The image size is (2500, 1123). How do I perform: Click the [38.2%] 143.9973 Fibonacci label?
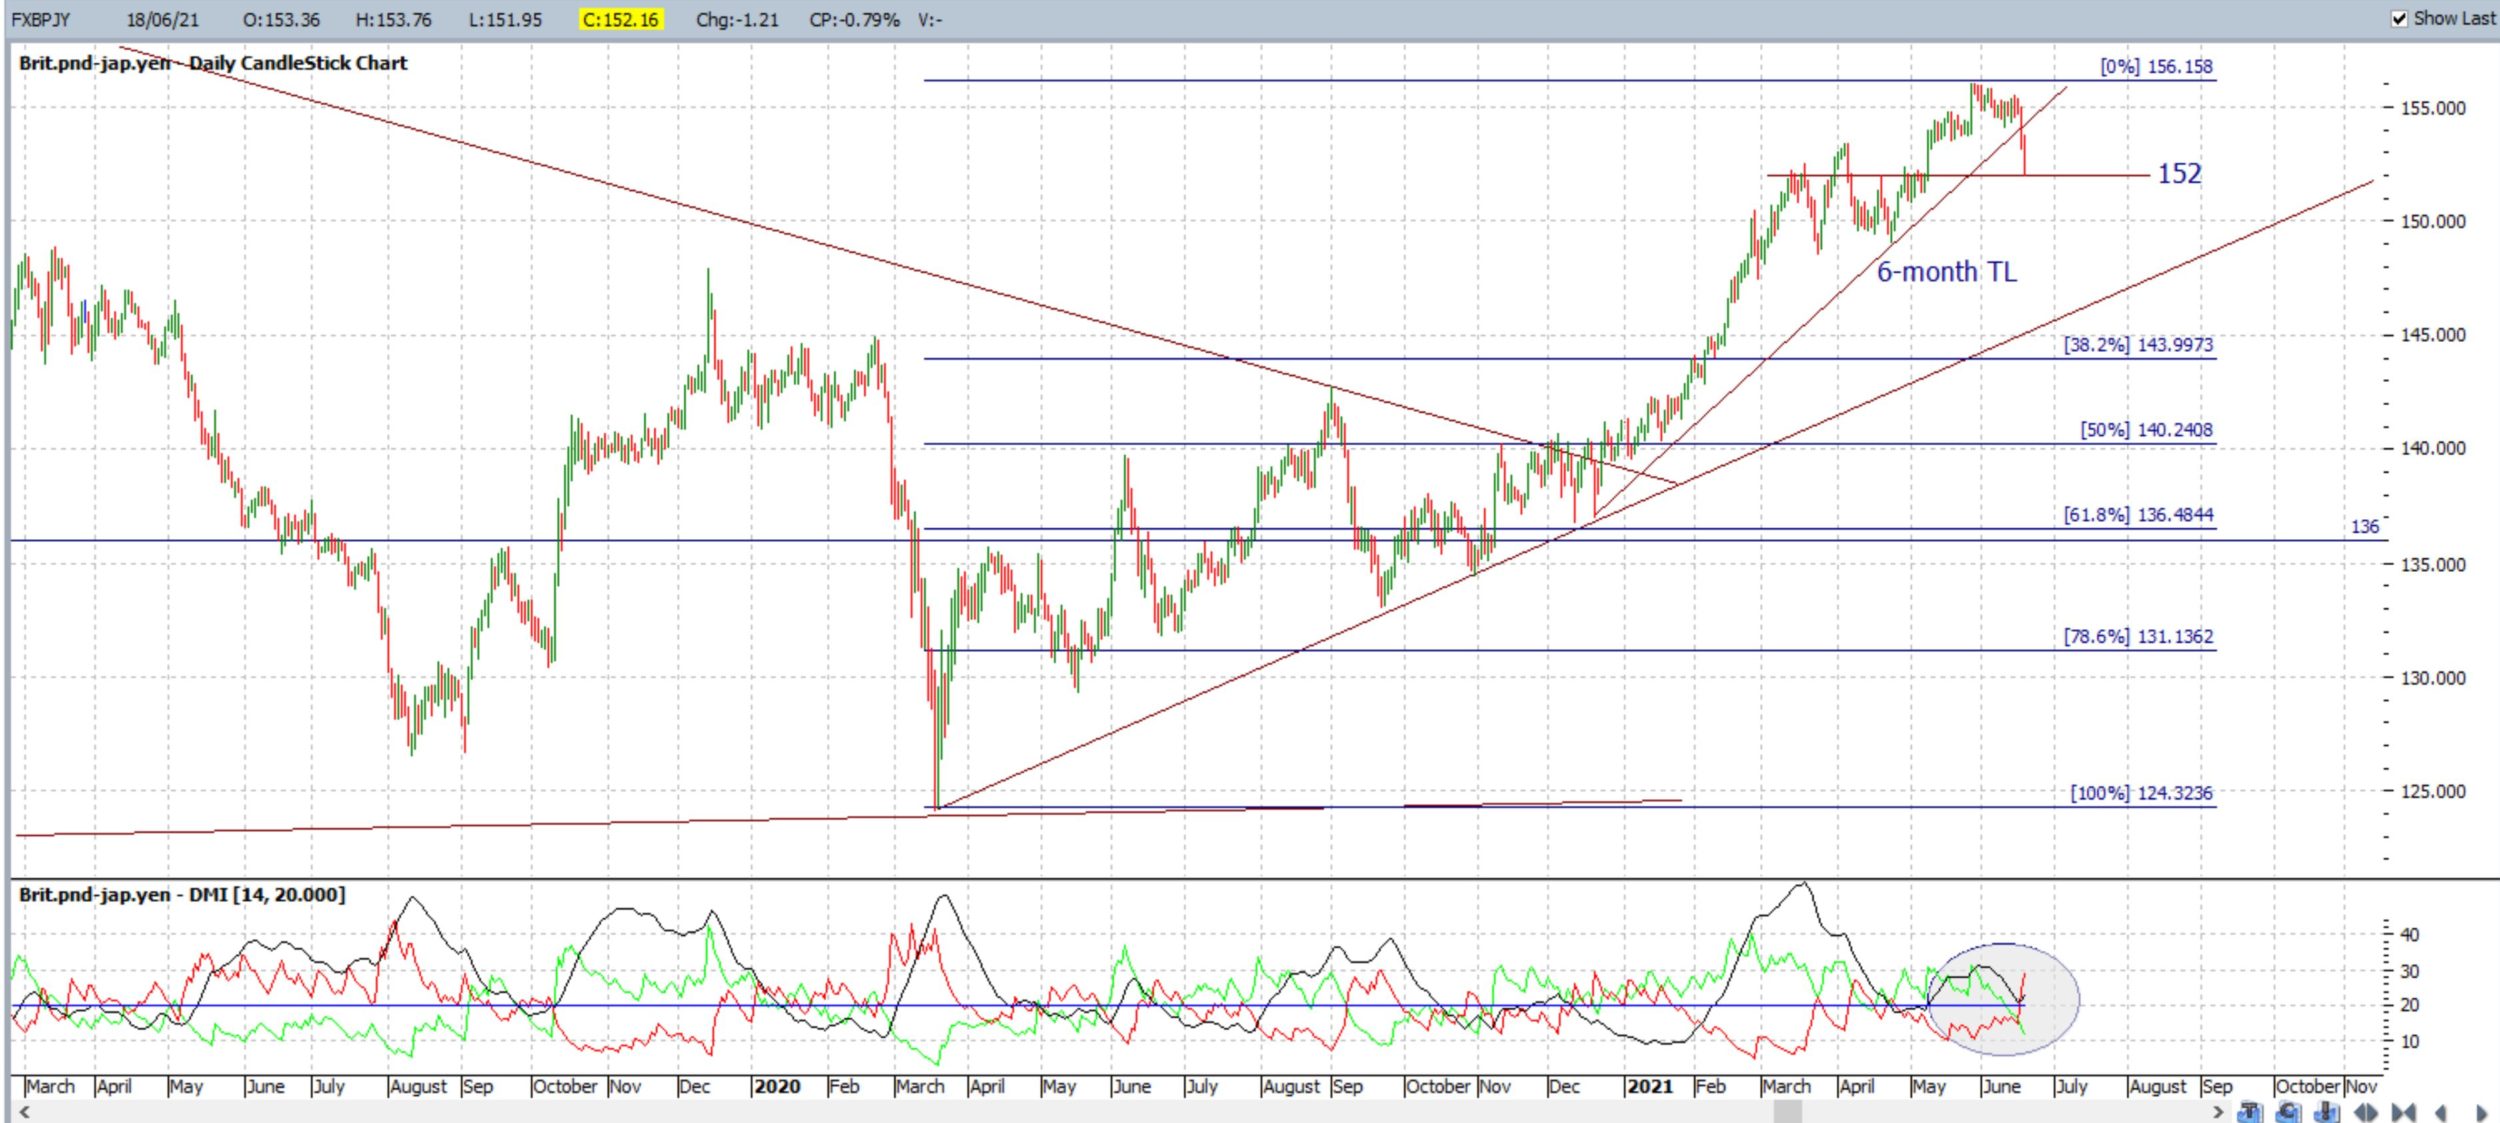point(2138,345)
